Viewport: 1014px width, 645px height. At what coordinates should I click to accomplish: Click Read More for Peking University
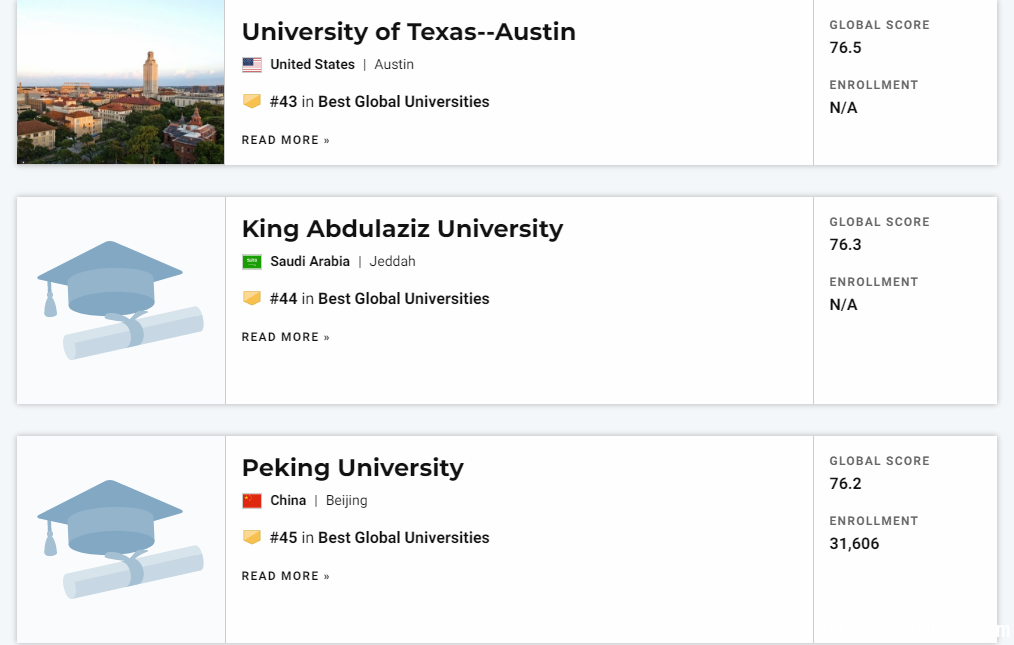pyautogui.click(x=286, y=576)
